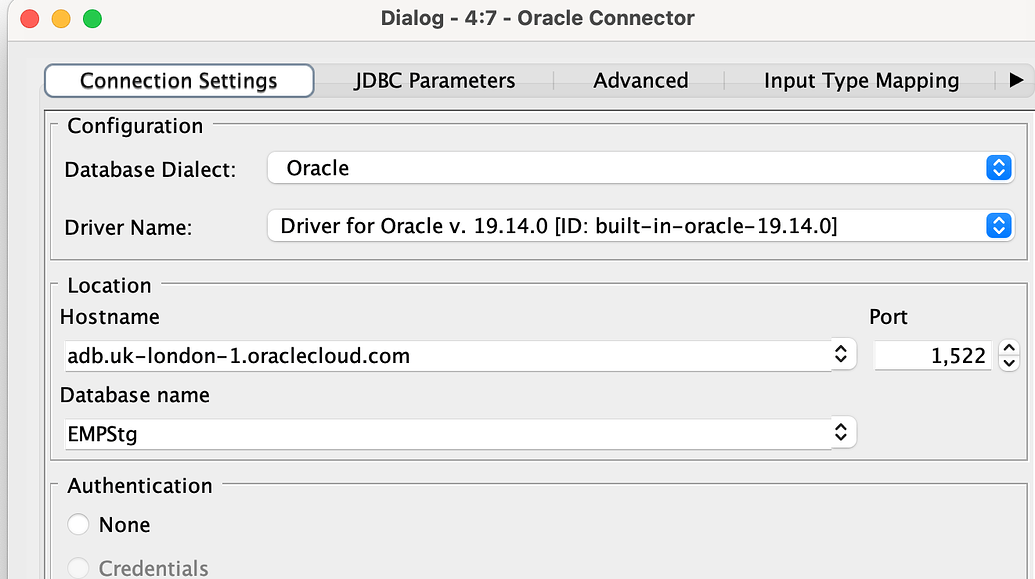
Task: Select the Connection Settings tab
Action: pos(178,80)
